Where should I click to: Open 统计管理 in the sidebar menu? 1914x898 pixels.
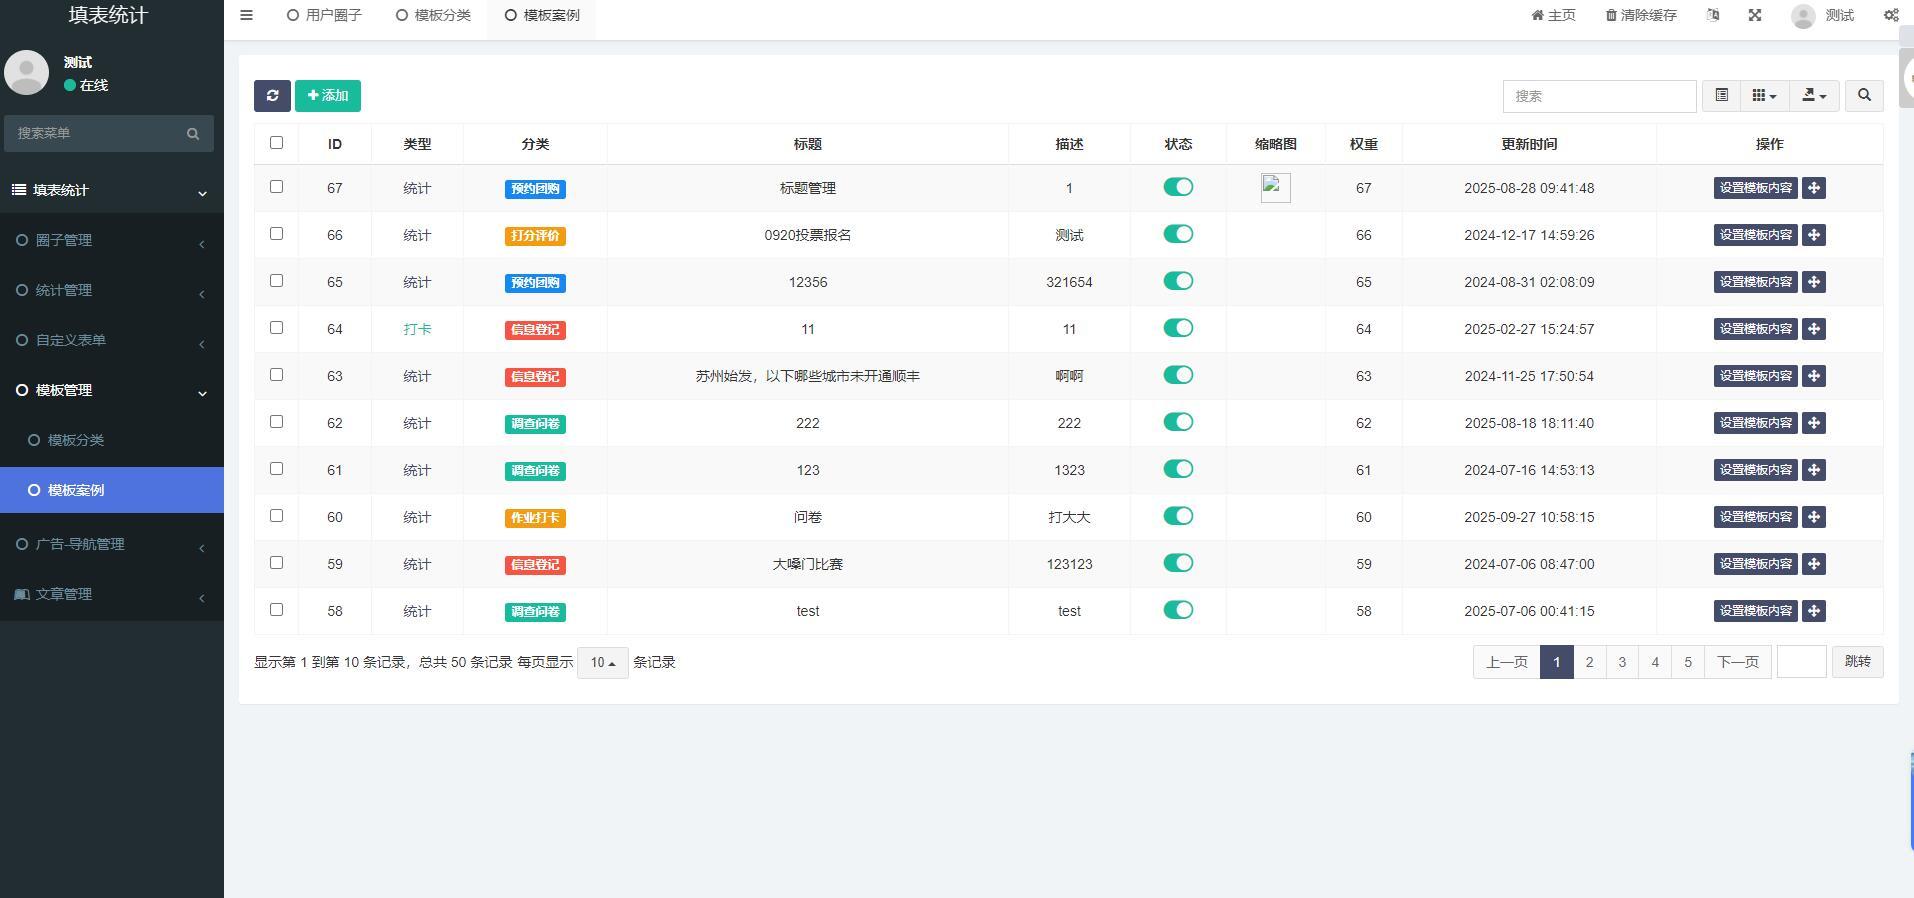64,290
